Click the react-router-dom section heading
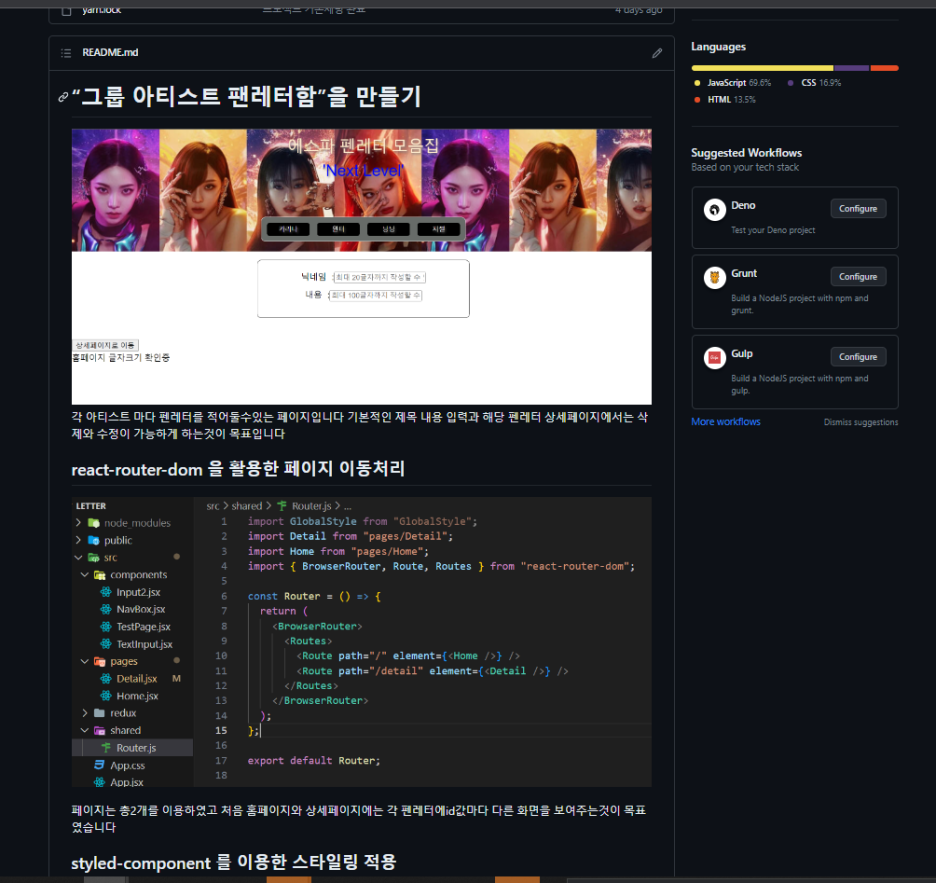This screenshot has width=936, height=883. coord(238,469)
